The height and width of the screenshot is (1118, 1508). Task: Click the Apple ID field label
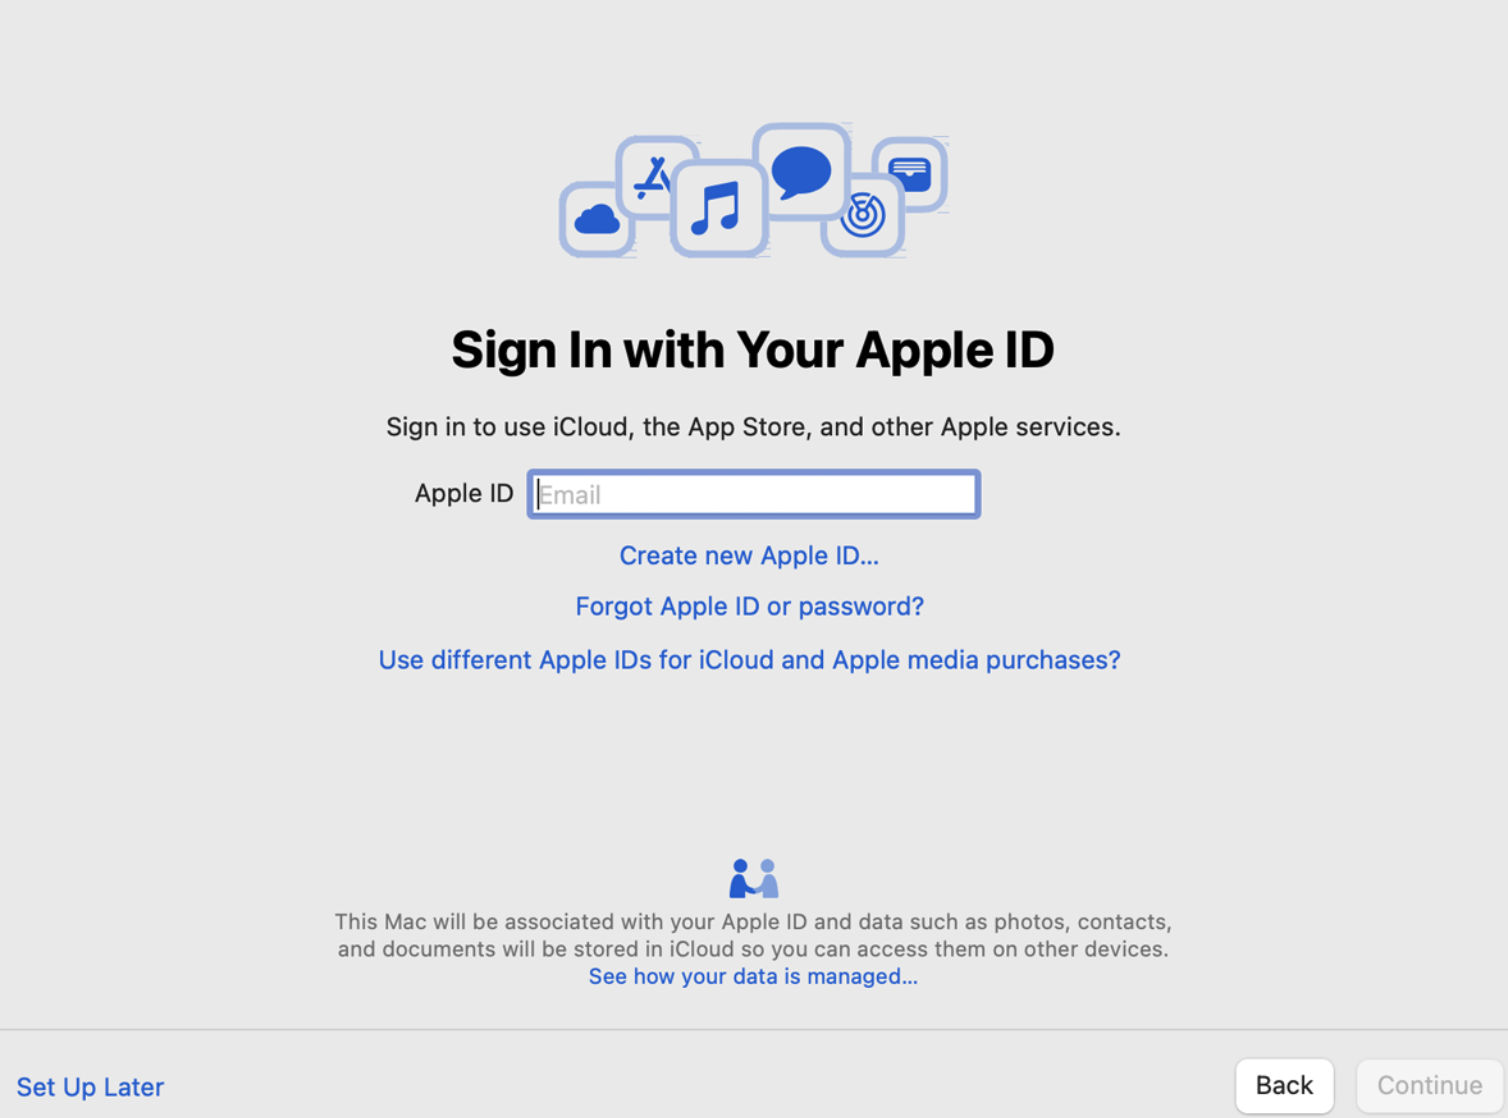[x=464, y=493]
